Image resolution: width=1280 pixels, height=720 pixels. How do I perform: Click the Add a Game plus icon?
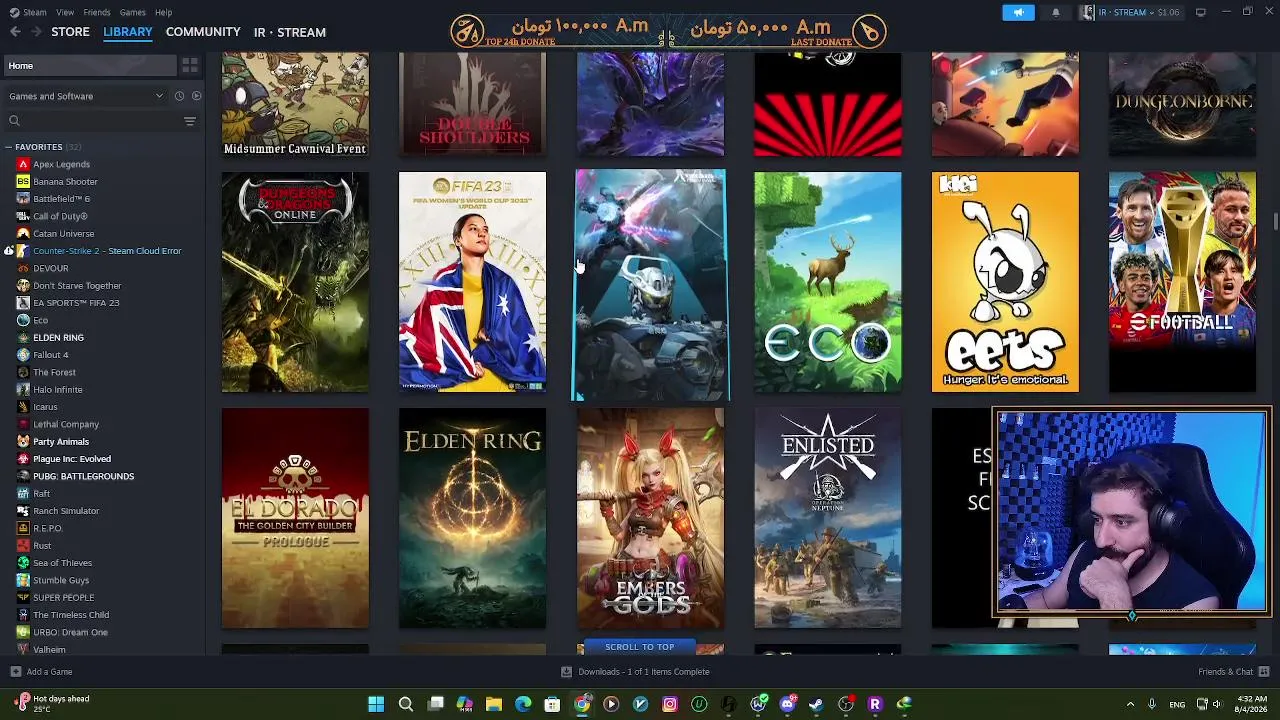pos(15,672)
